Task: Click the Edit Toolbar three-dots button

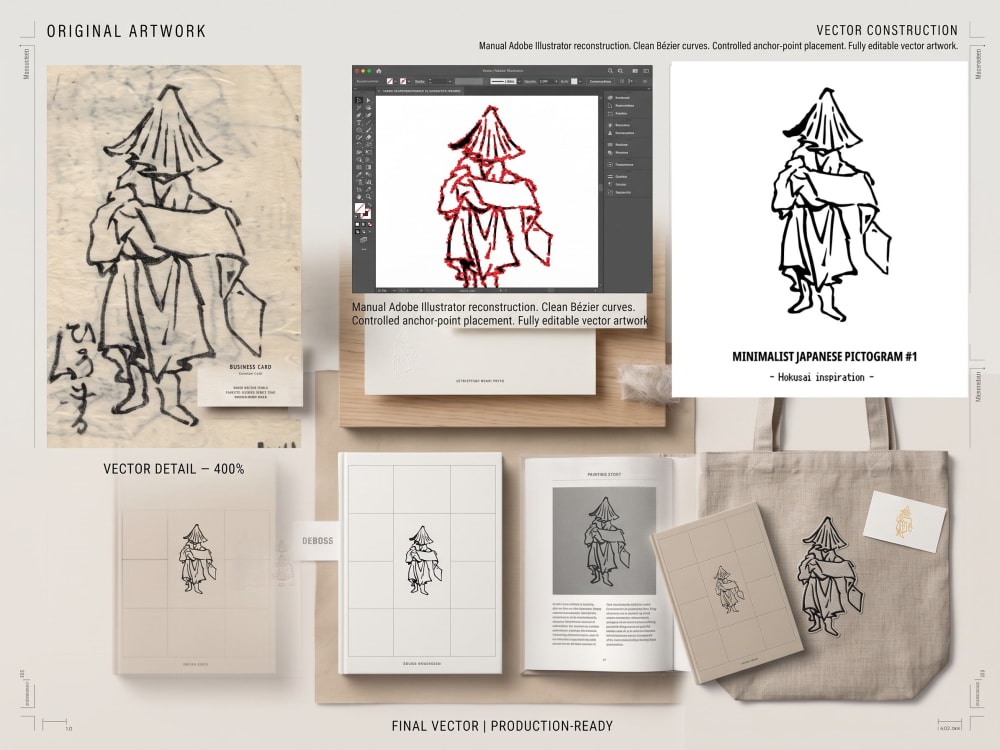Action: 364,249
